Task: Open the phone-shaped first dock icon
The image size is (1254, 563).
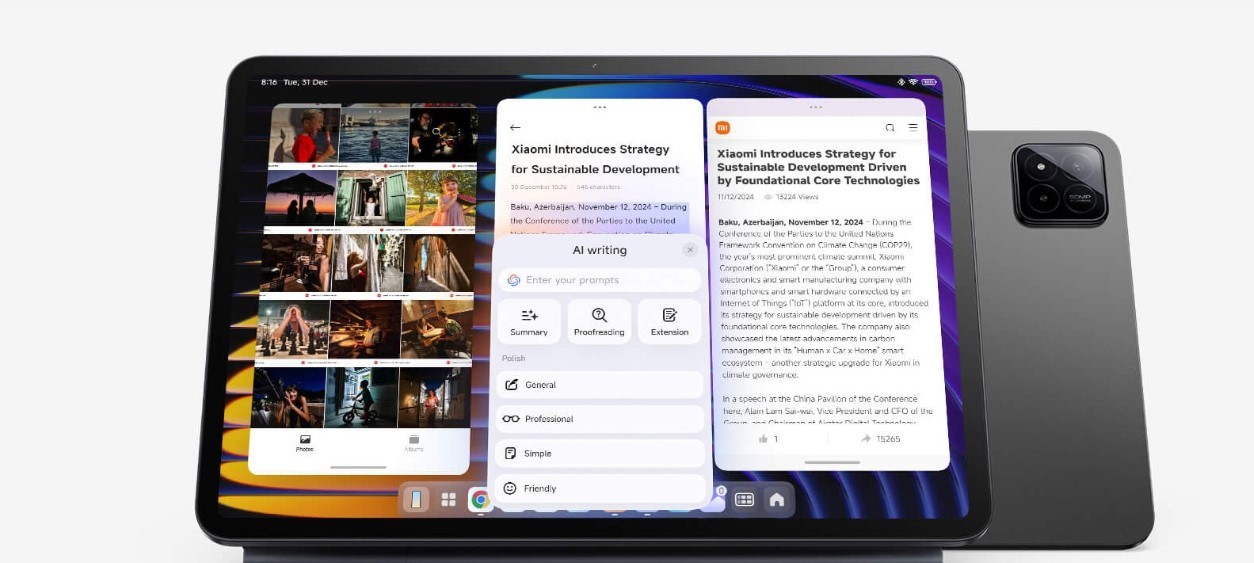Action: (417, 499)
